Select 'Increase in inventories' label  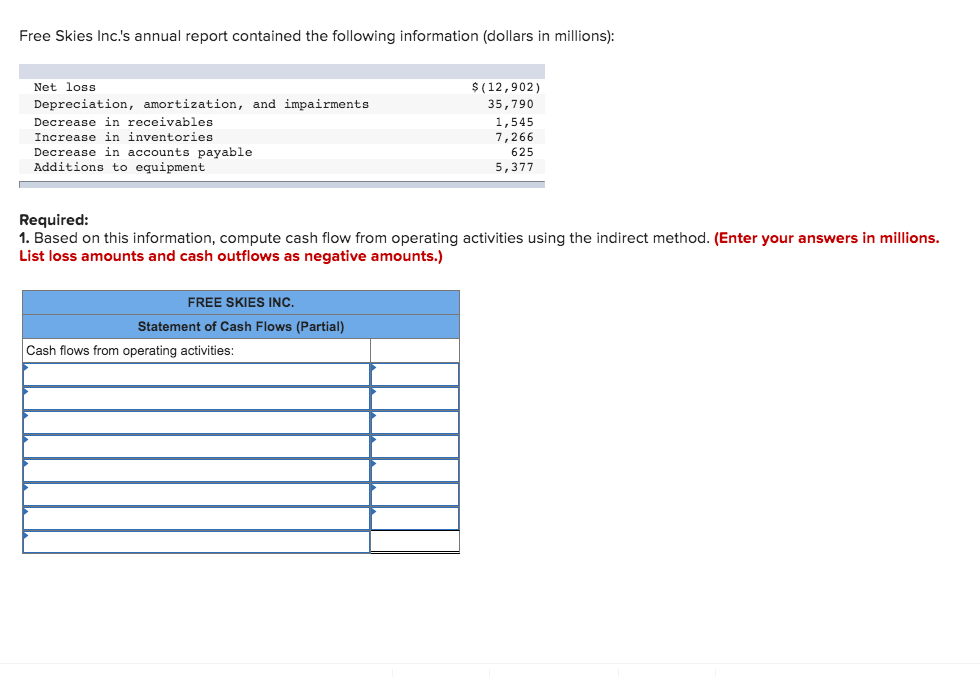tap(123, 137)
